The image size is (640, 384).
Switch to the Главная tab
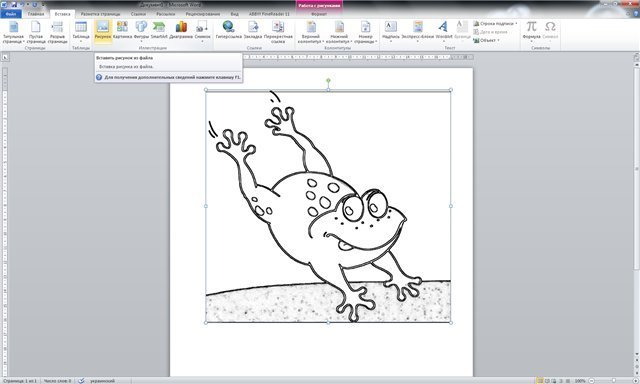click(36, 14)
